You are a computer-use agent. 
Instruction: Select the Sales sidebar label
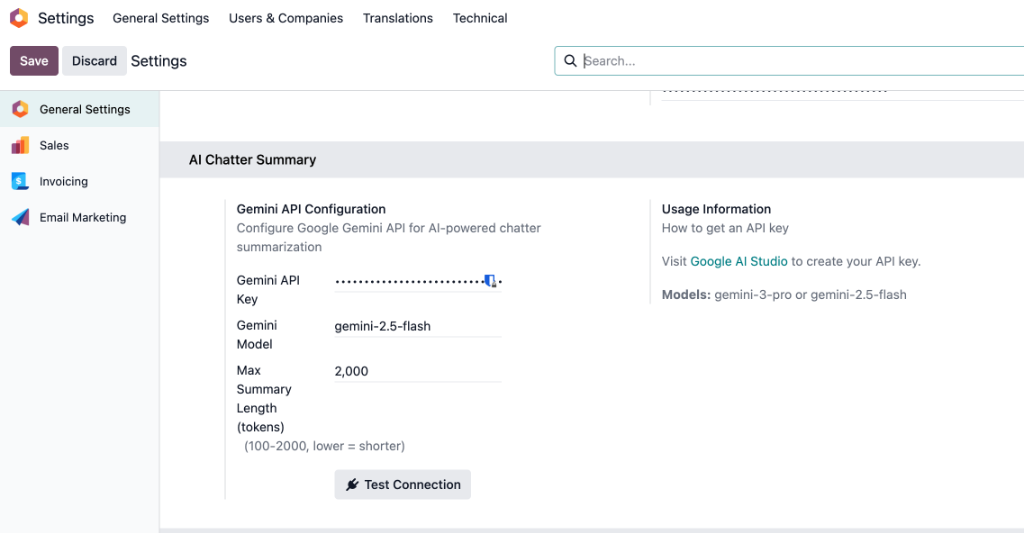(x=54, y=145)
